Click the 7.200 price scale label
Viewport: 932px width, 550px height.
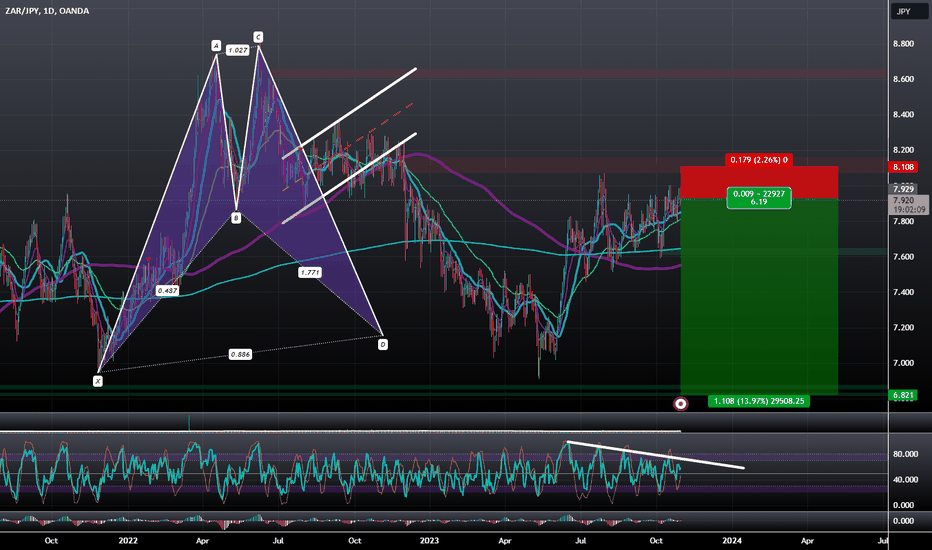[x=903, y=328]
